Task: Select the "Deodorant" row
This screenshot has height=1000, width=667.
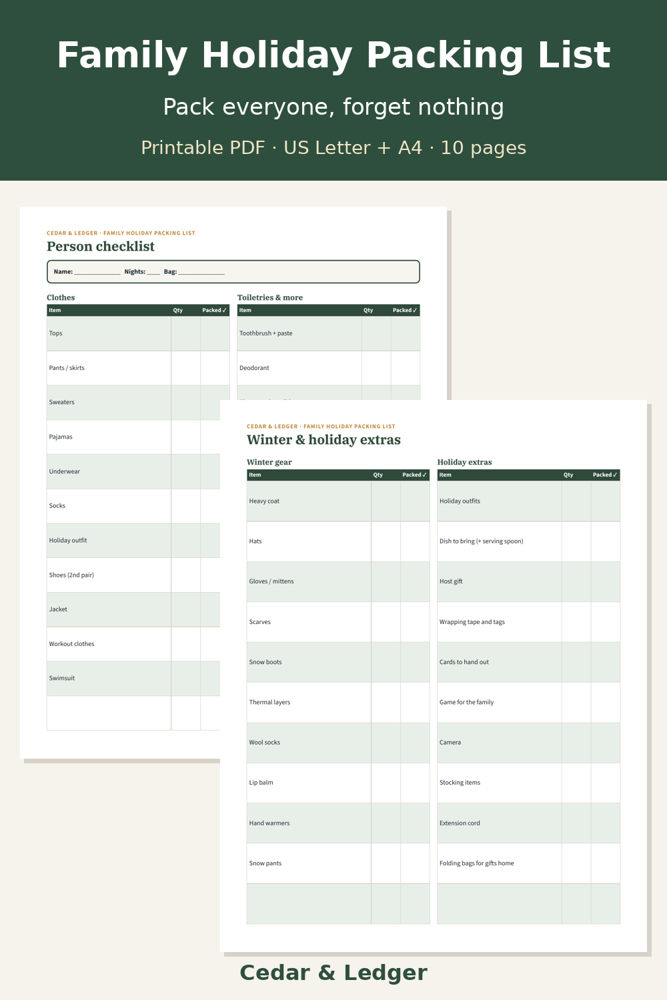Action: pos(328,368)
